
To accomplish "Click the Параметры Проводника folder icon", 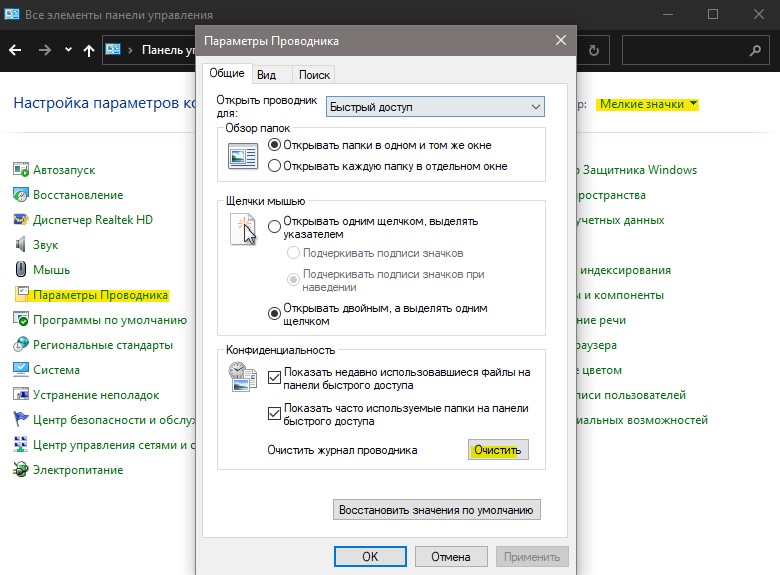I will click(21, 294).
